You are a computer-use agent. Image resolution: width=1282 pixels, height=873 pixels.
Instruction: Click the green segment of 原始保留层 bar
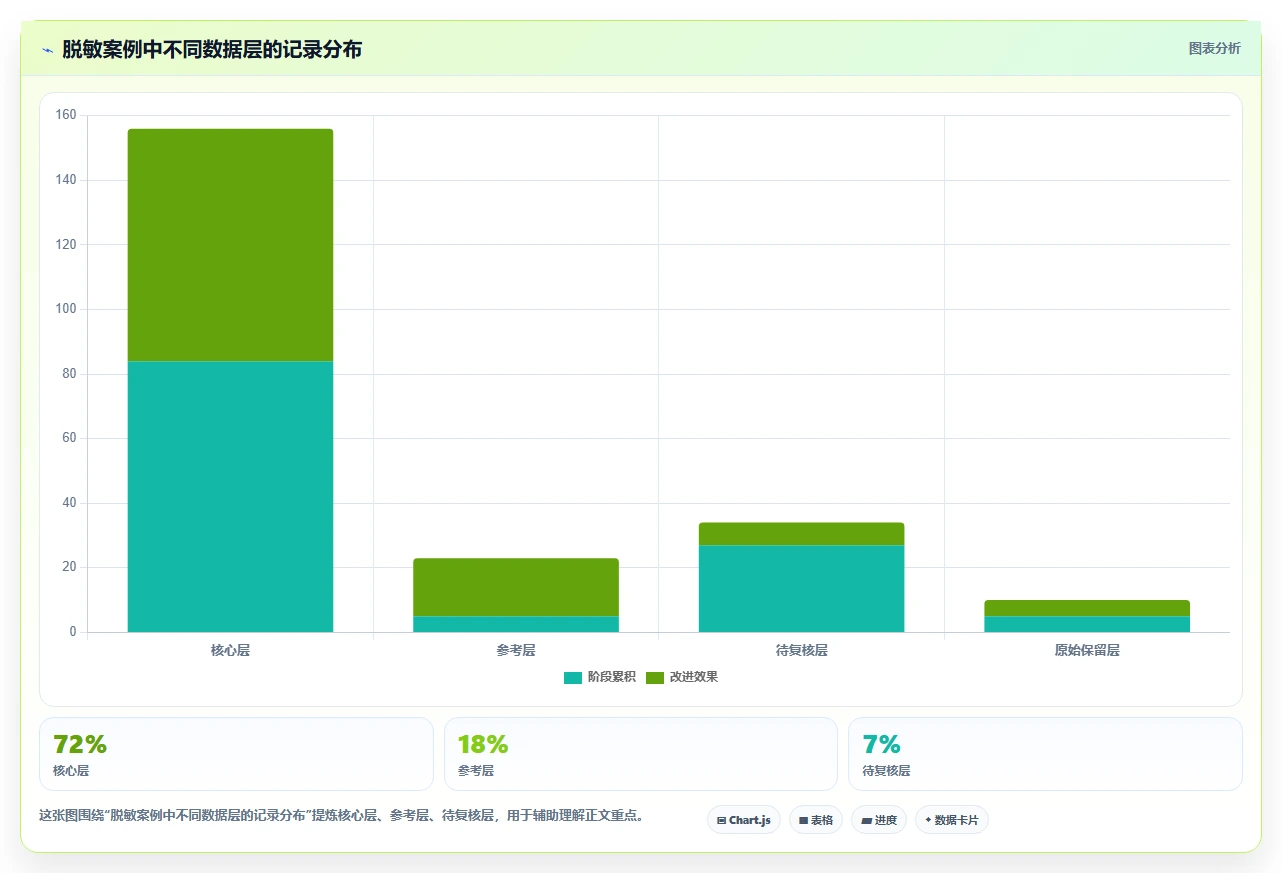point(1087,608)
